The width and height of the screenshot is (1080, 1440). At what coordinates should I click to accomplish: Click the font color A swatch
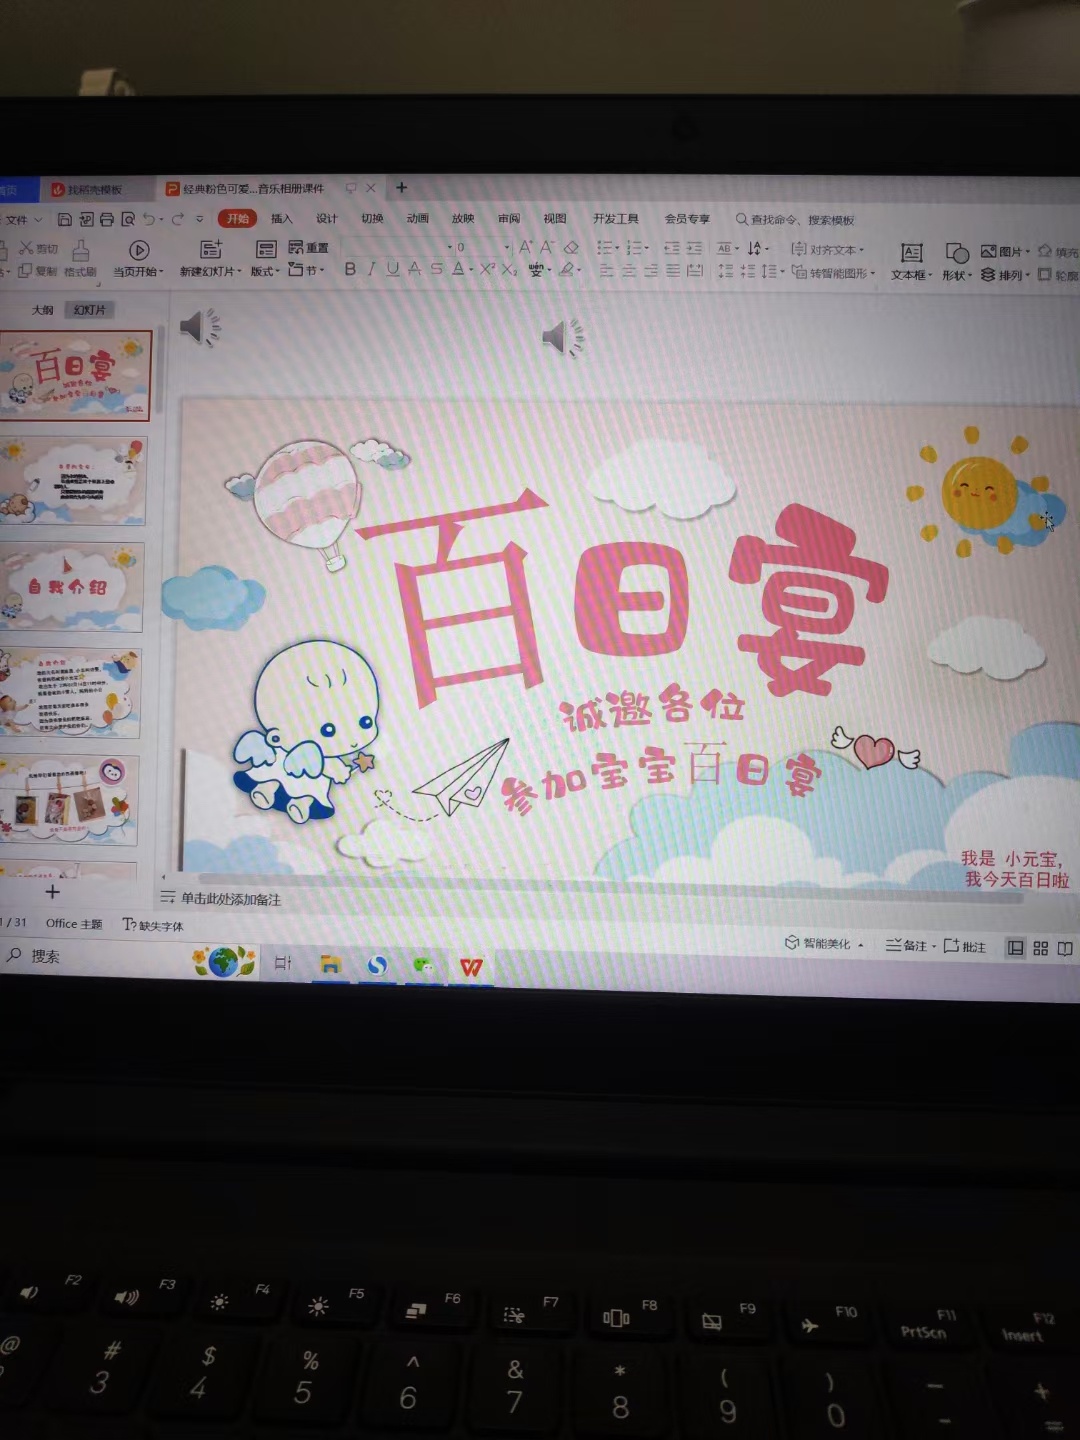pos(458,269)
